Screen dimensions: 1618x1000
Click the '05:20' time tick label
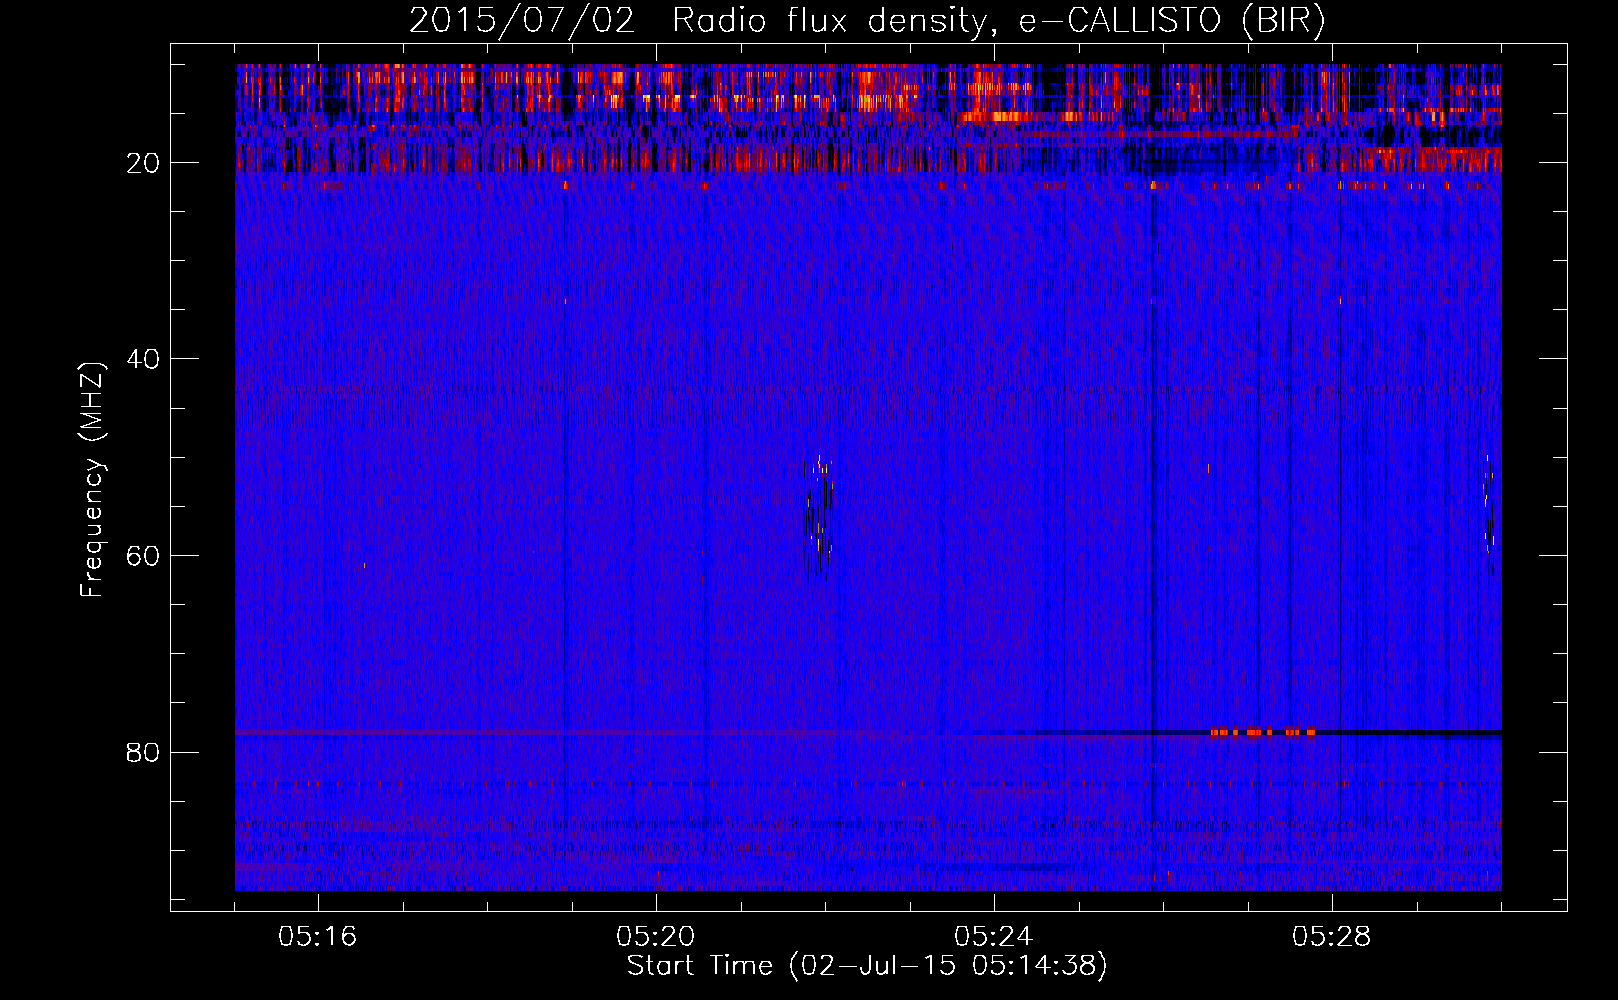656,937
